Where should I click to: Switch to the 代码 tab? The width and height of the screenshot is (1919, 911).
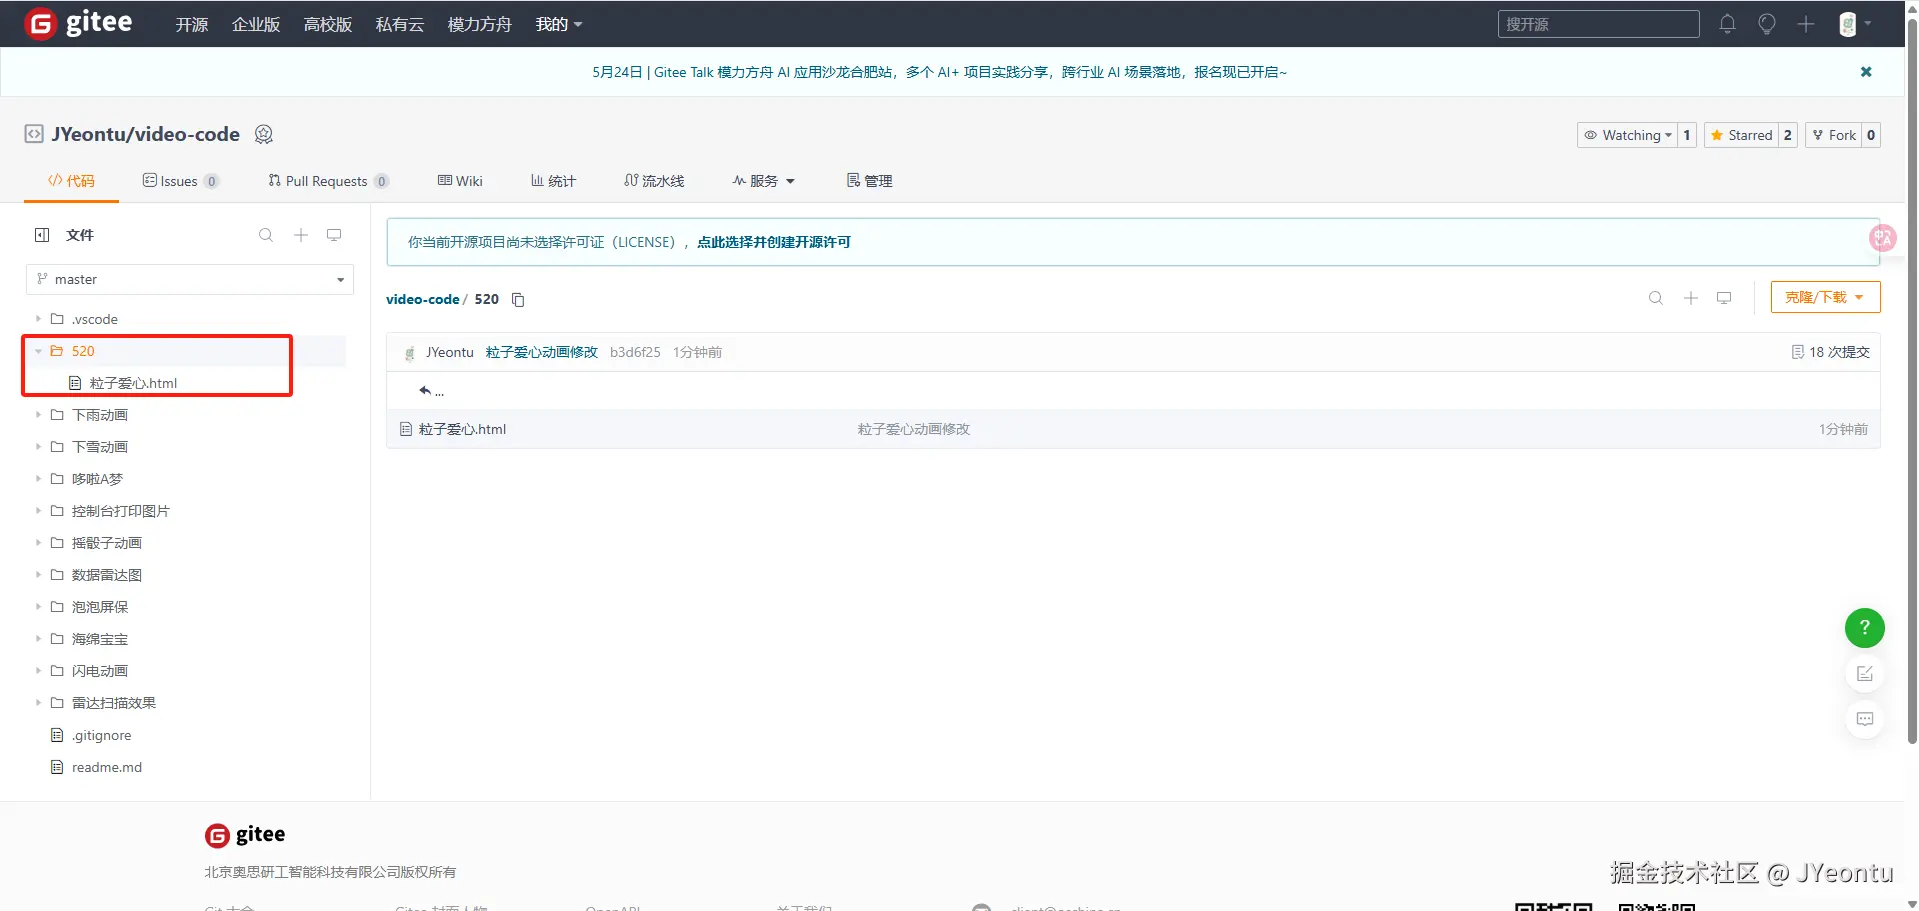tap(71, 181)
